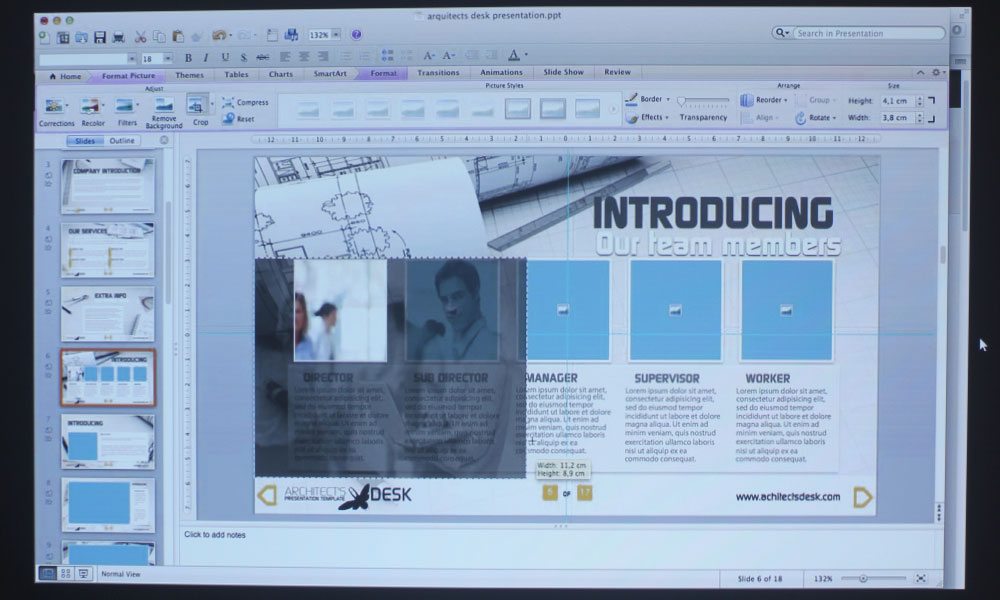Toggle the Outline pane tab
The width and height of the screenshot is (1000, 600).
coord(122,140)
